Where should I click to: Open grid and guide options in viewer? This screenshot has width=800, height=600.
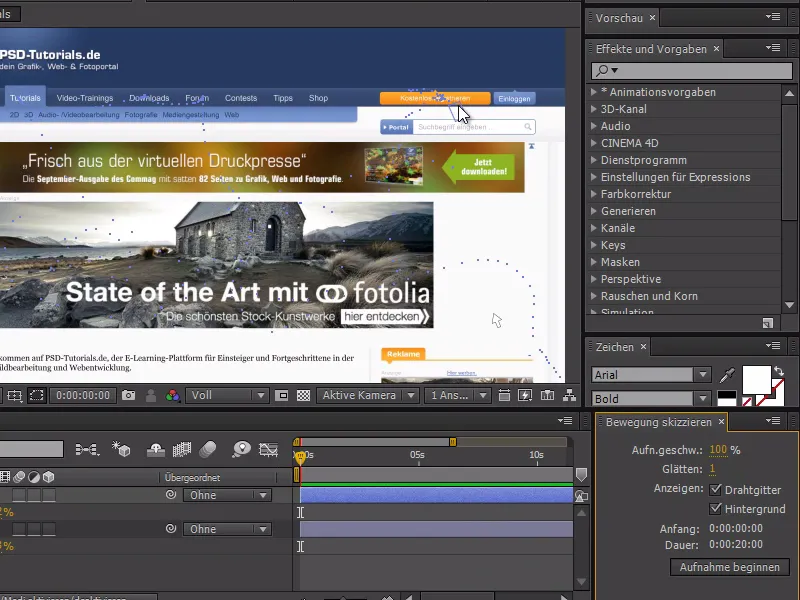15,395
